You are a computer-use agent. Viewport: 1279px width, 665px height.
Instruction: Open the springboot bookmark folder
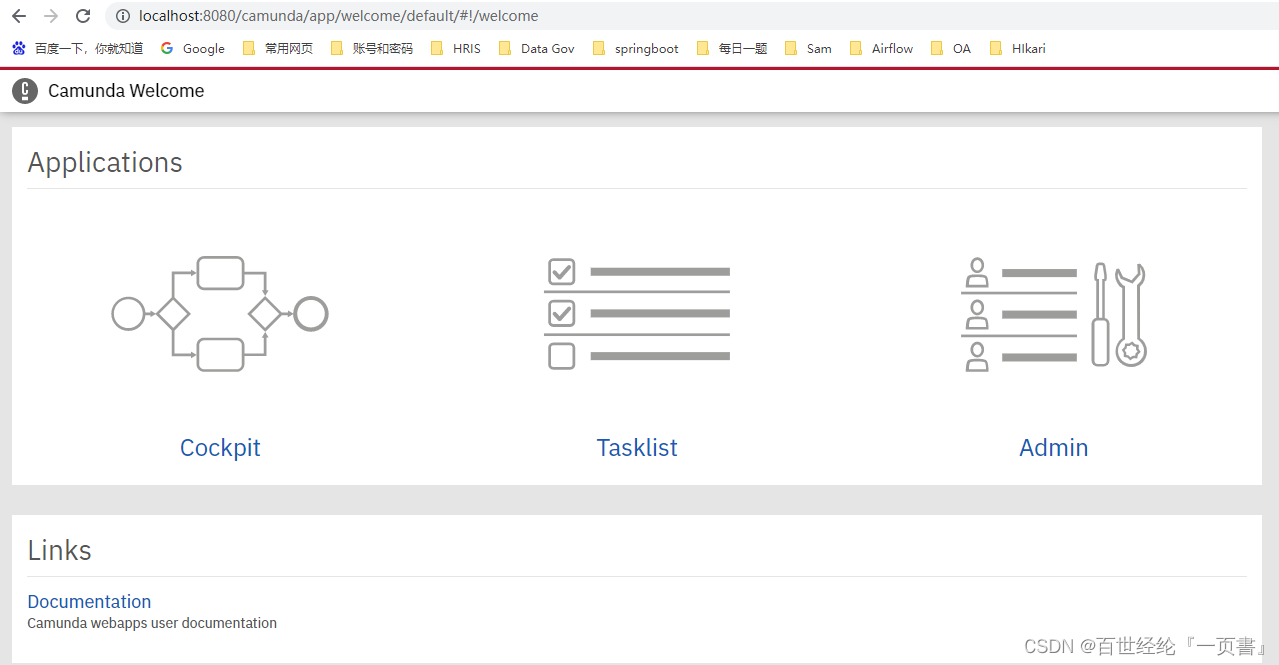(x=636, y=48)
